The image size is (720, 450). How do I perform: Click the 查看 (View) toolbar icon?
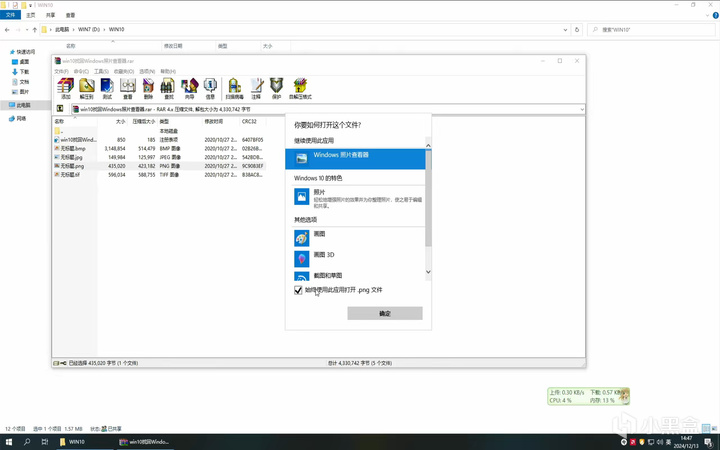click(x=128, y=88)
